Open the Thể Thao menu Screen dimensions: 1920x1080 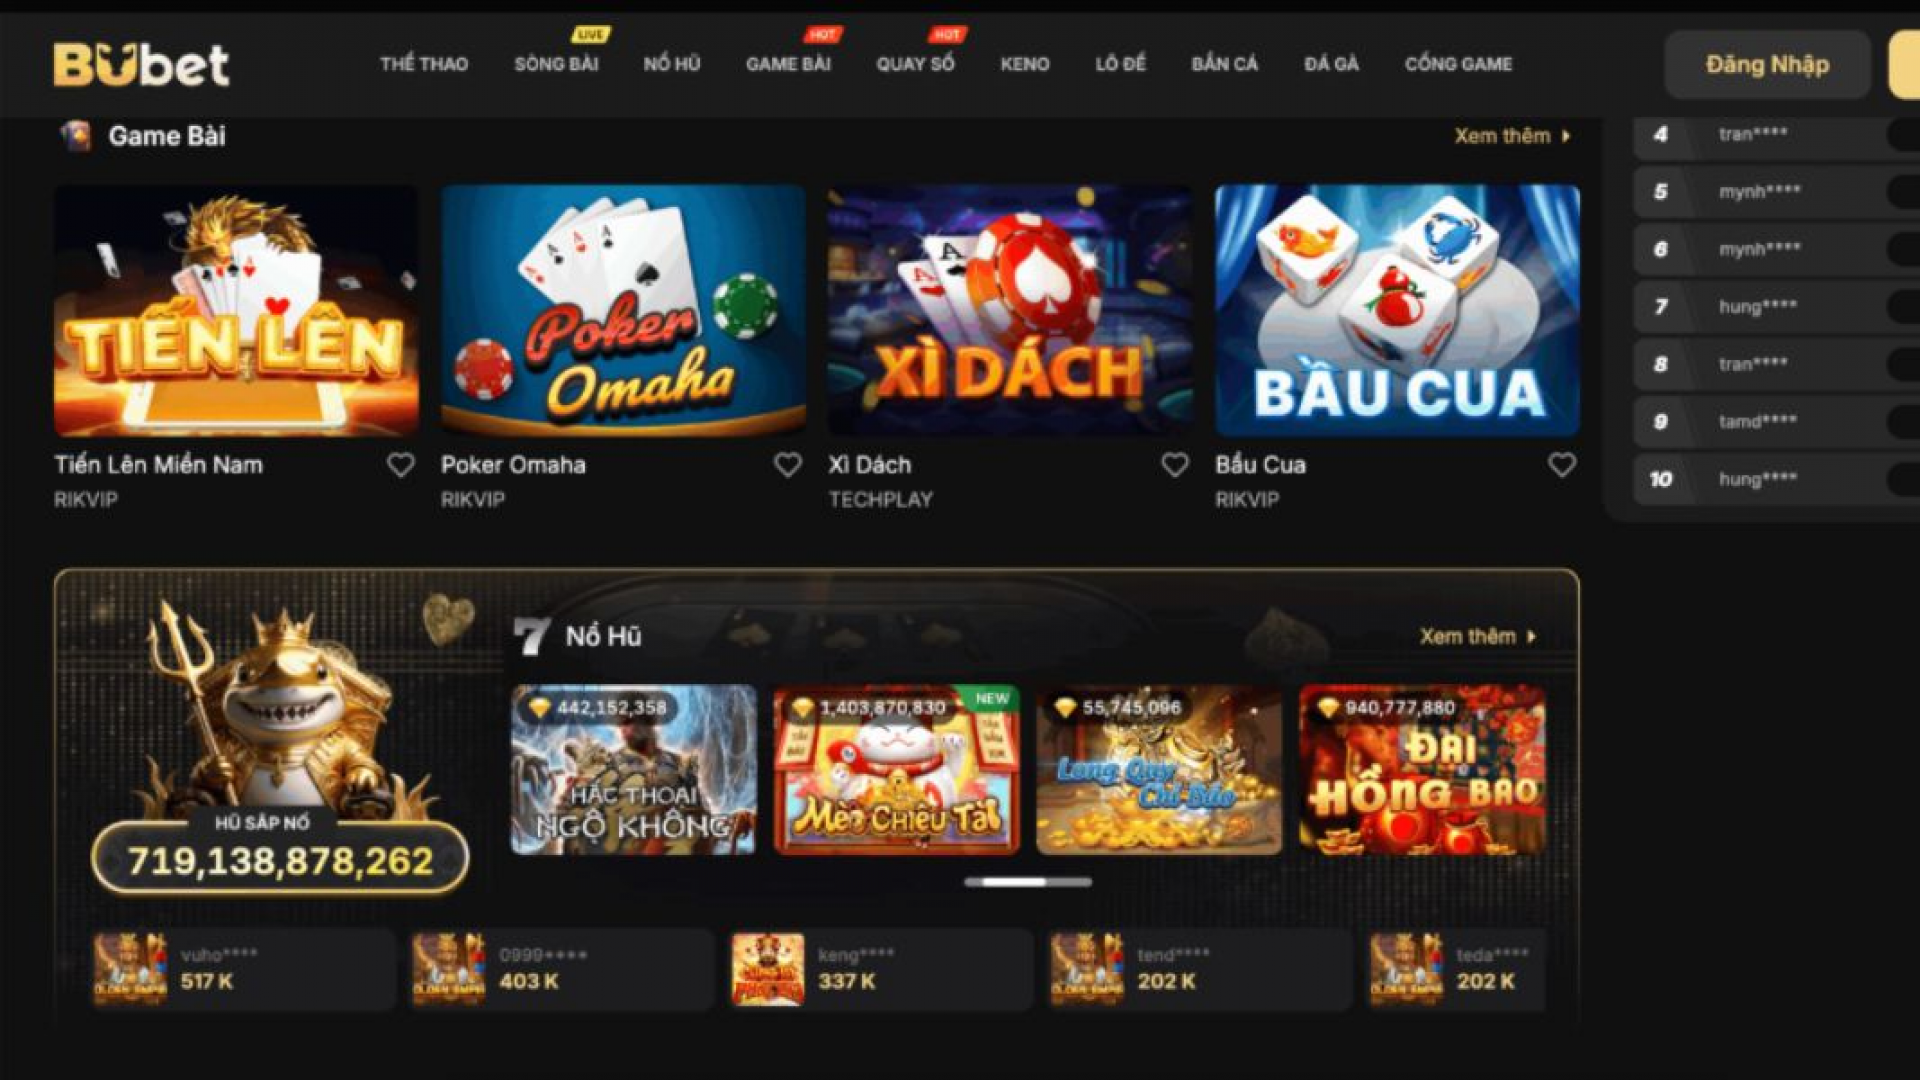click(424, 64)
